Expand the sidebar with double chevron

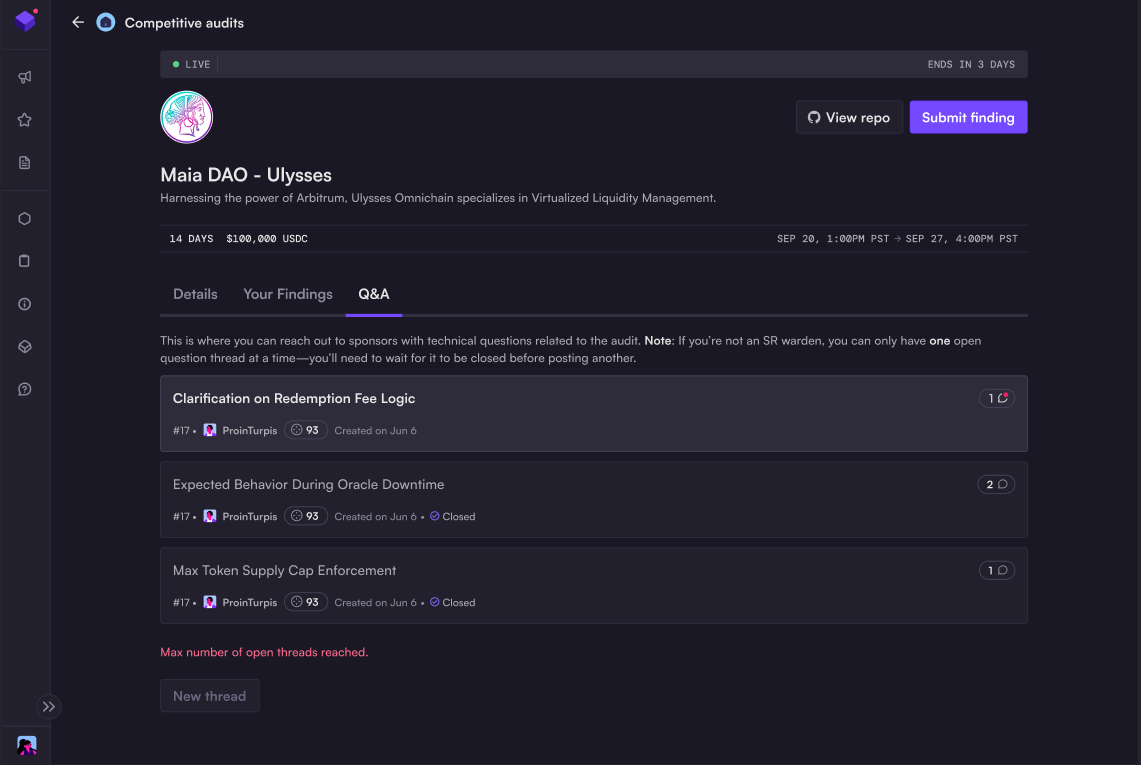tap(49, 706)
